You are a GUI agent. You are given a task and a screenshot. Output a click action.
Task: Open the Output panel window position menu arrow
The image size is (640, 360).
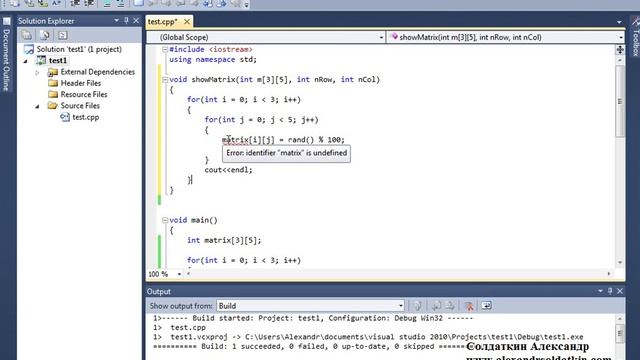click(x=600, y=291)
